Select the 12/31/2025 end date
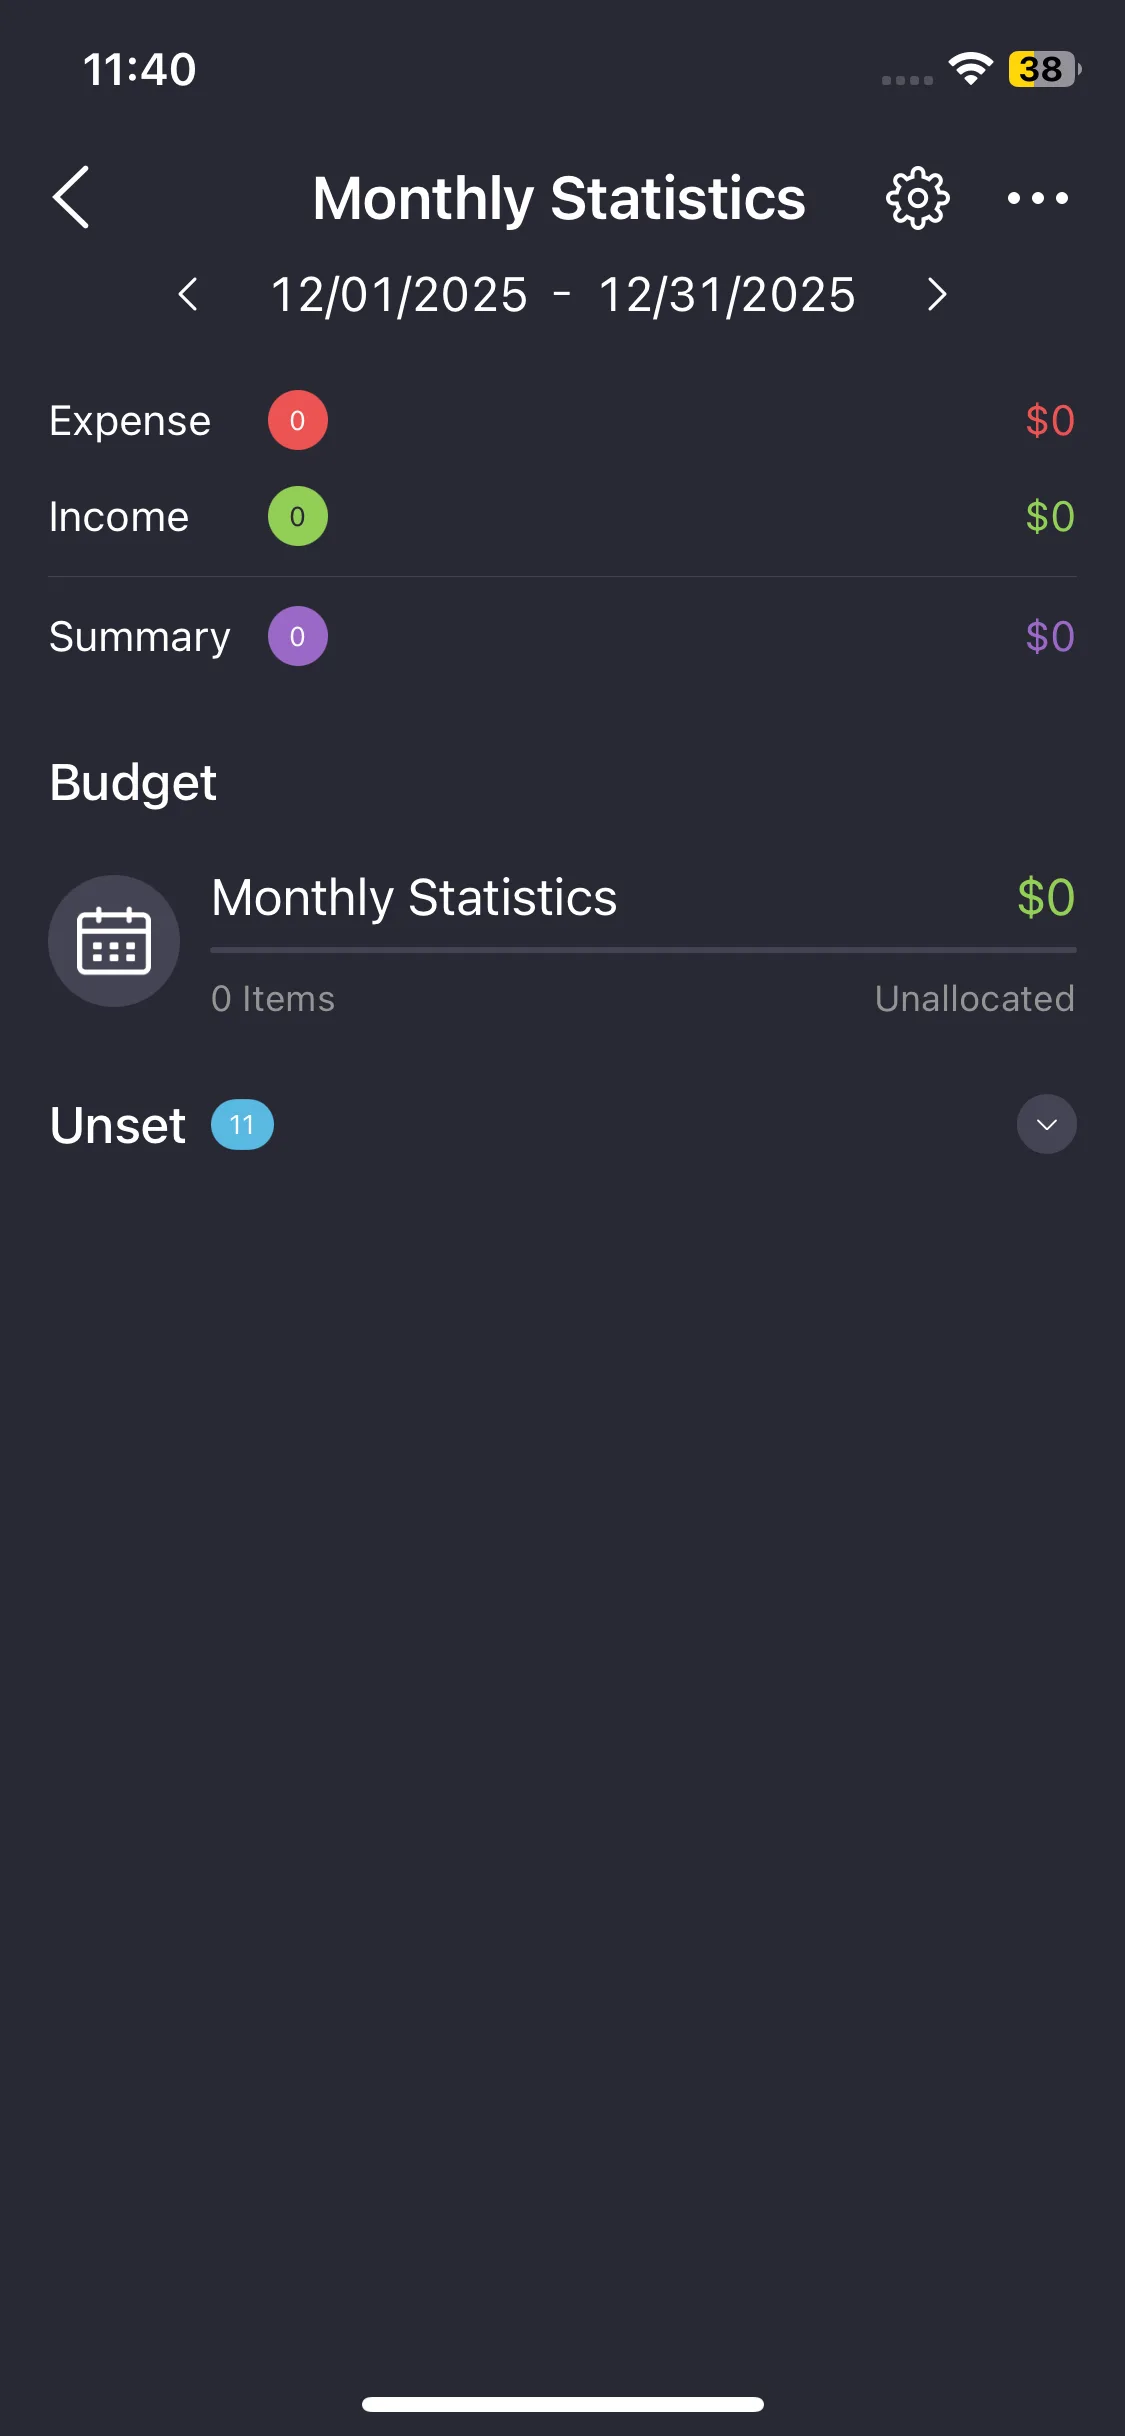Image resolution: width=1125 pixels, height=2436 pixels. click(727, 295)
